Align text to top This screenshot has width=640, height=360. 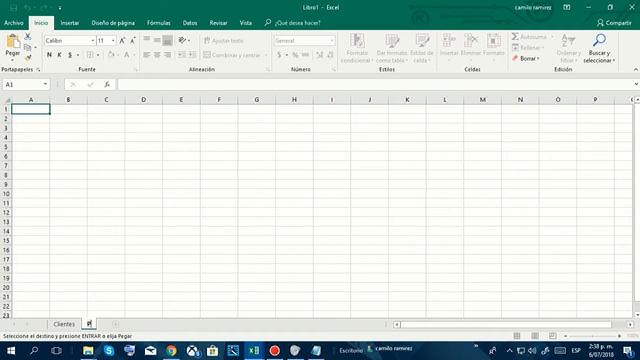pyautogui.click(x=147, y=40)
